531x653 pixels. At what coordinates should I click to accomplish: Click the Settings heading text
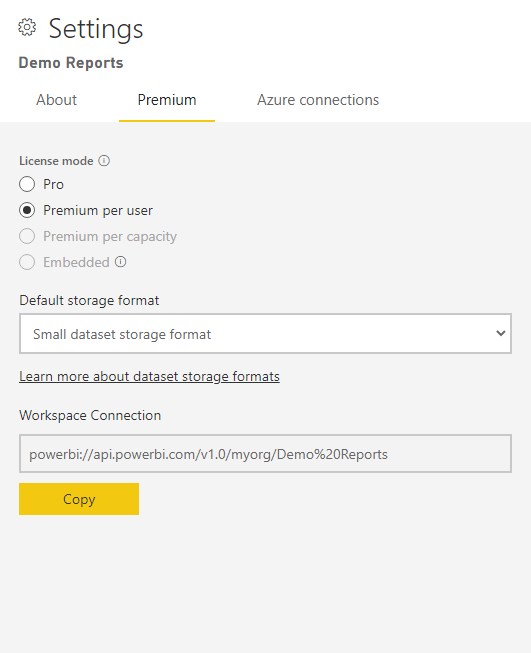(96, 29)
